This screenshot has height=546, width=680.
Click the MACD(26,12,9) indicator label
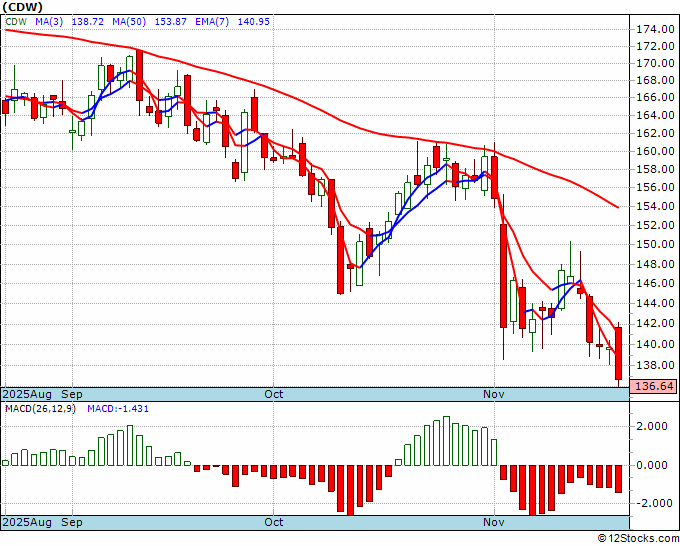tap(40, 409)
